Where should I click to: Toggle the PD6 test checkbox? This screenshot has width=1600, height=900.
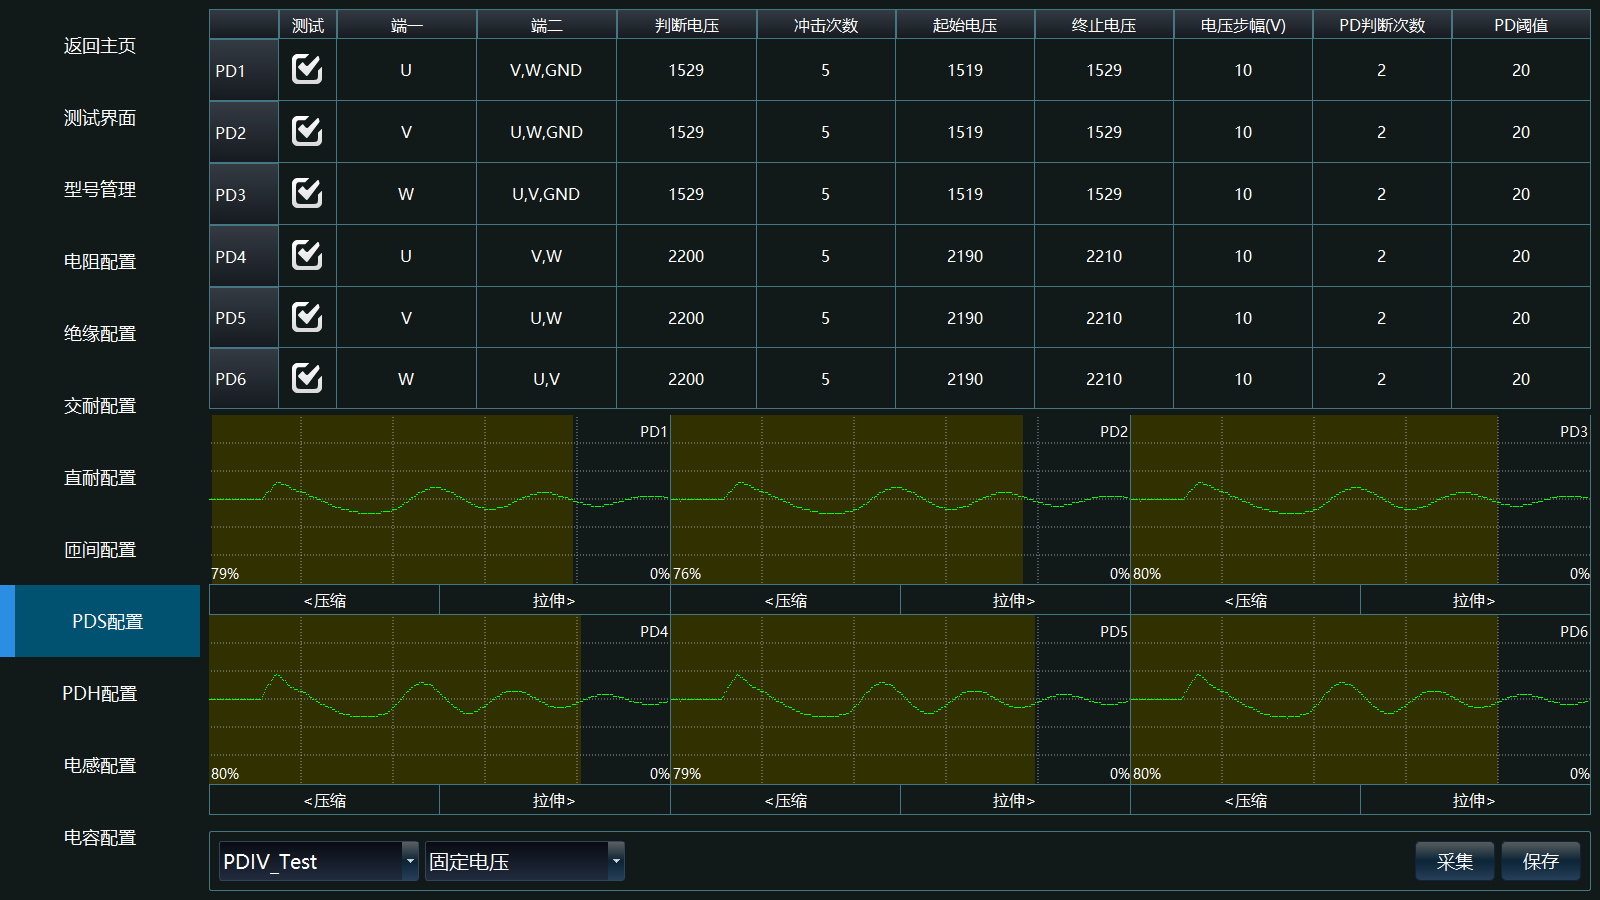[307, 378]
